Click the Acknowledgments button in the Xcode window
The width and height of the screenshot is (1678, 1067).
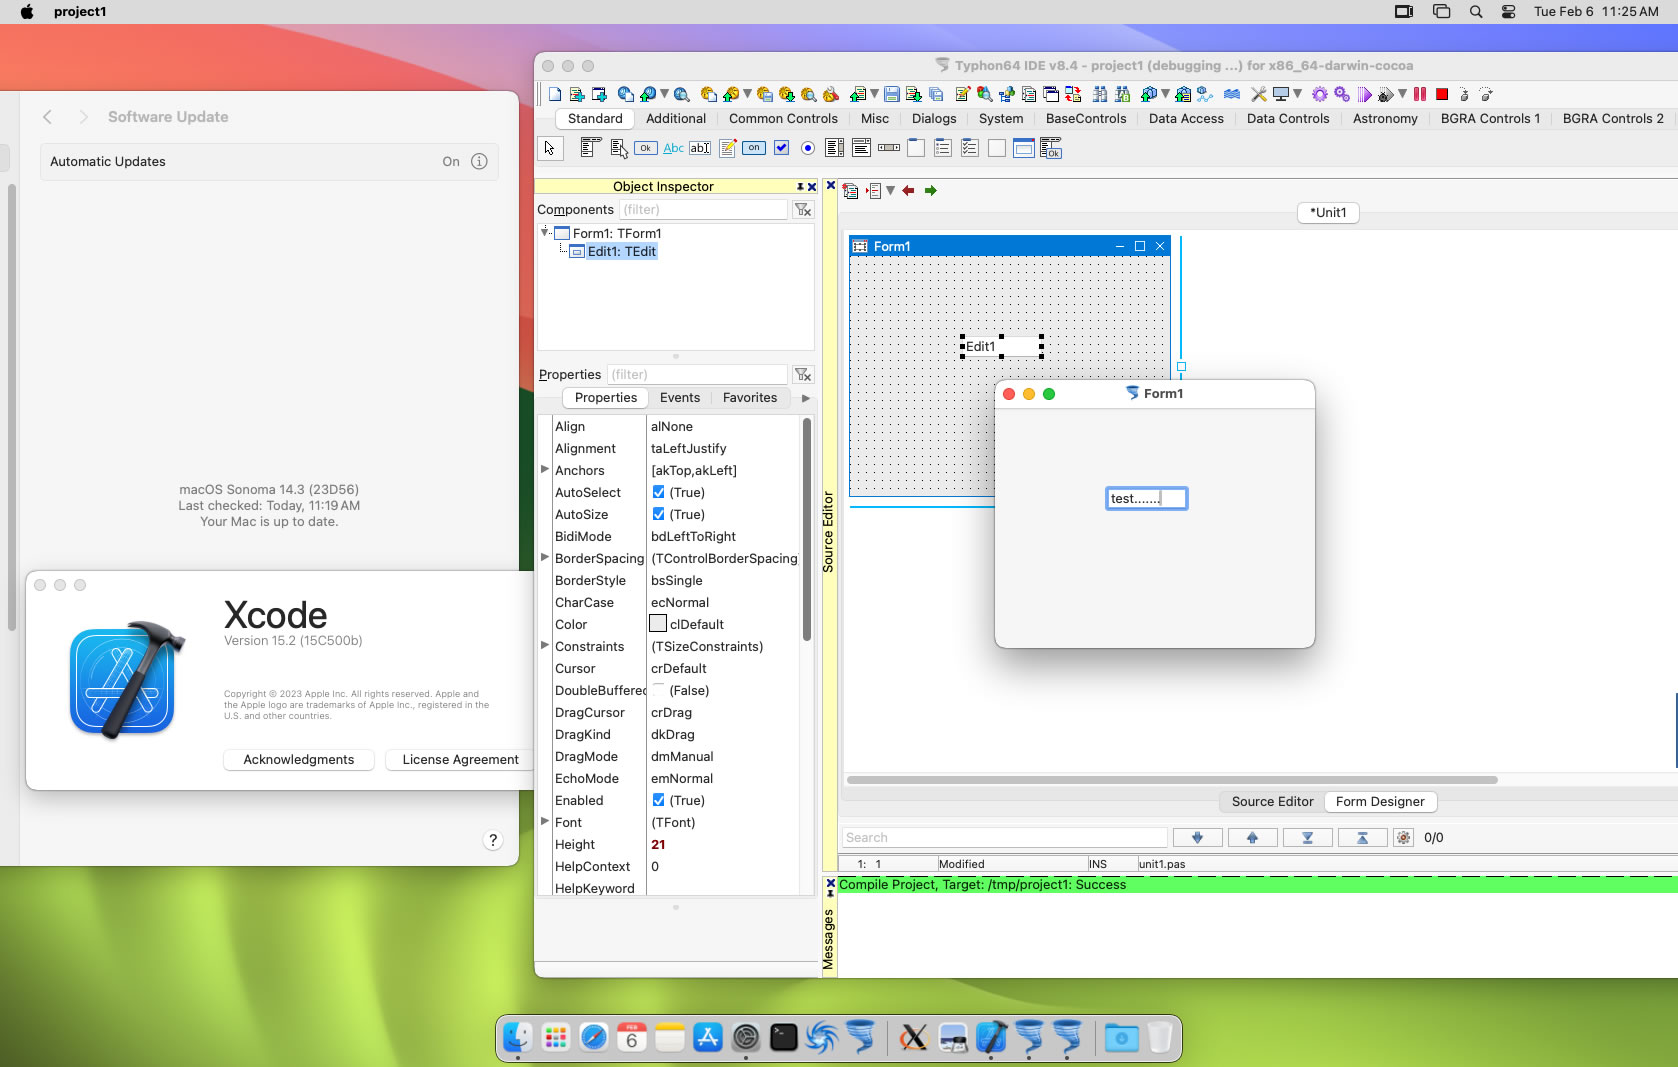coord(299,759)
